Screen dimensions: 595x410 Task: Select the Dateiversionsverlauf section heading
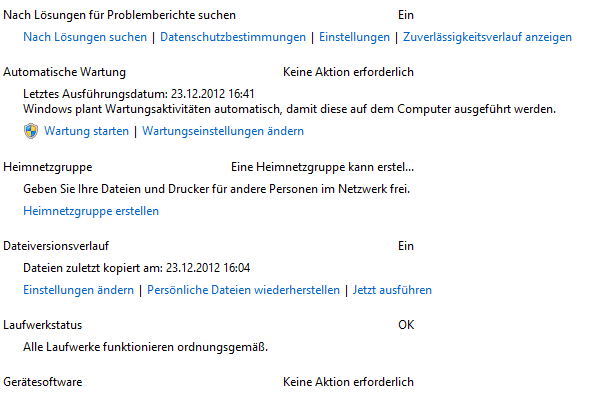[x=56, y=246]
